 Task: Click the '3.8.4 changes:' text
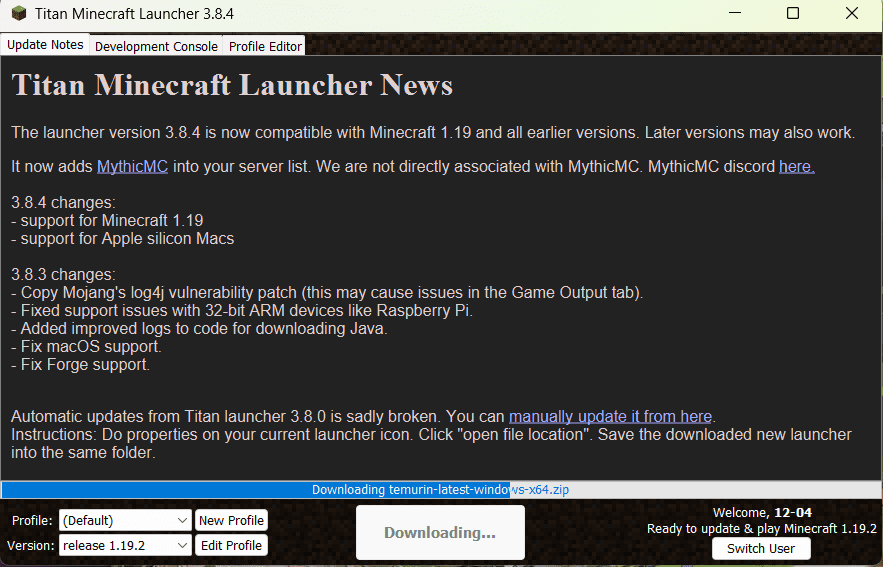point(63,203)
